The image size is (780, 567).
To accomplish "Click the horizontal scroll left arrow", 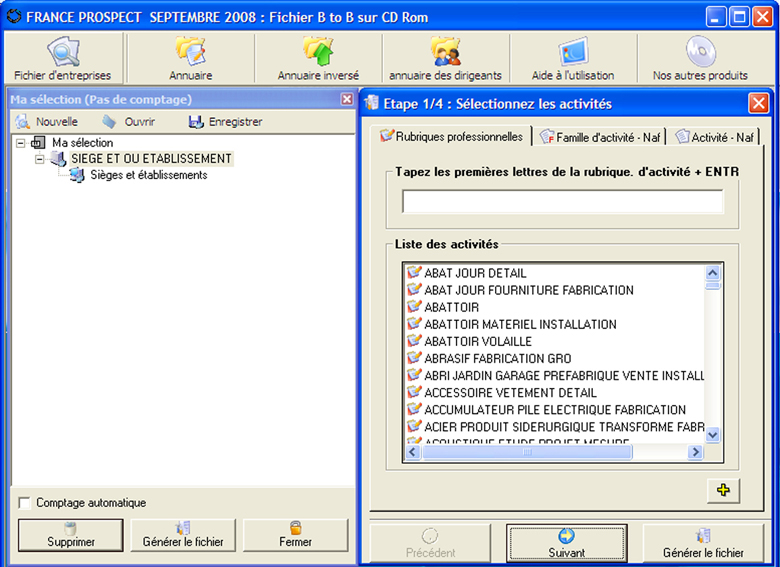I will (x=413, y=452).
